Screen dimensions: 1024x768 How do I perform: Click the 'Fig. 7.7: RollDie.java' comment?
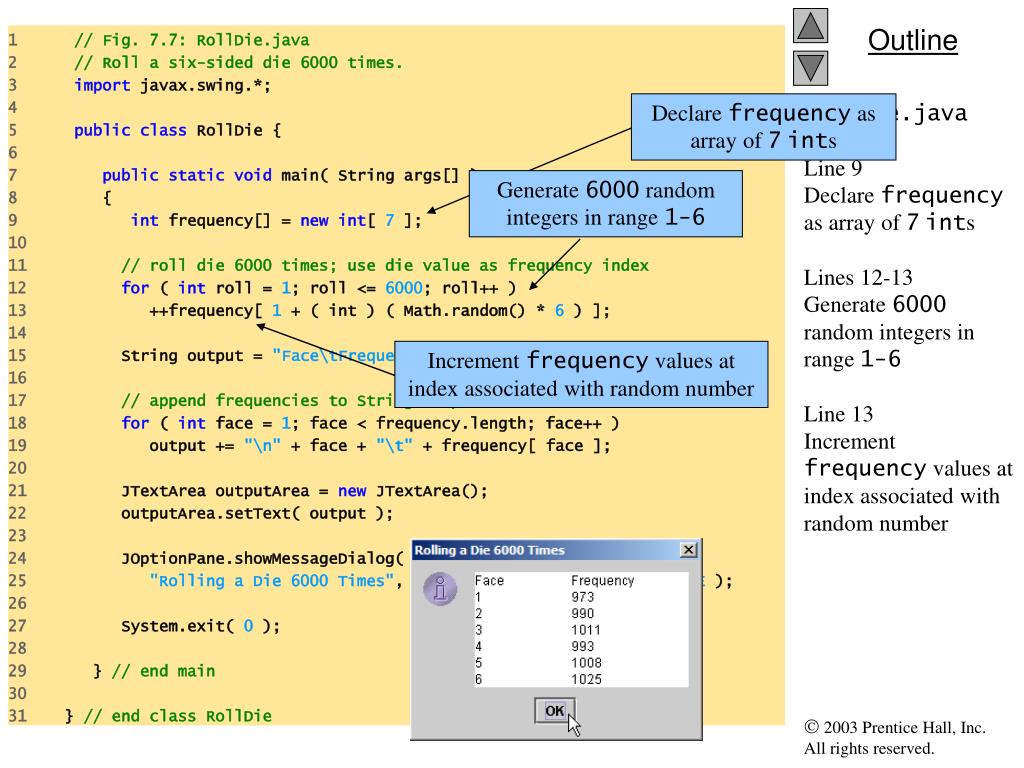tap(192, 40)
